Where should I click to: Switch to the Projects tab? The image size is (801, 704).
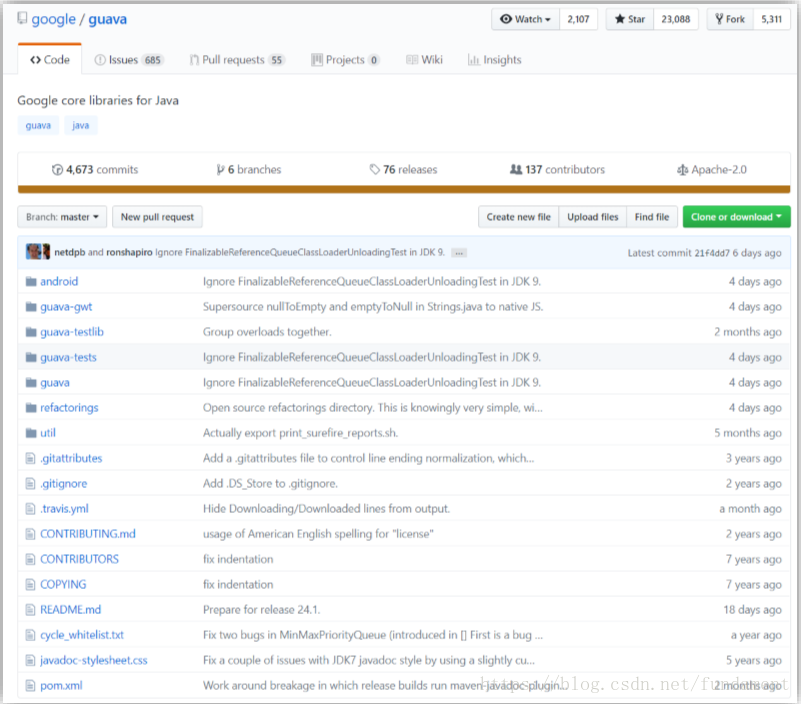(x=345, y=60)
